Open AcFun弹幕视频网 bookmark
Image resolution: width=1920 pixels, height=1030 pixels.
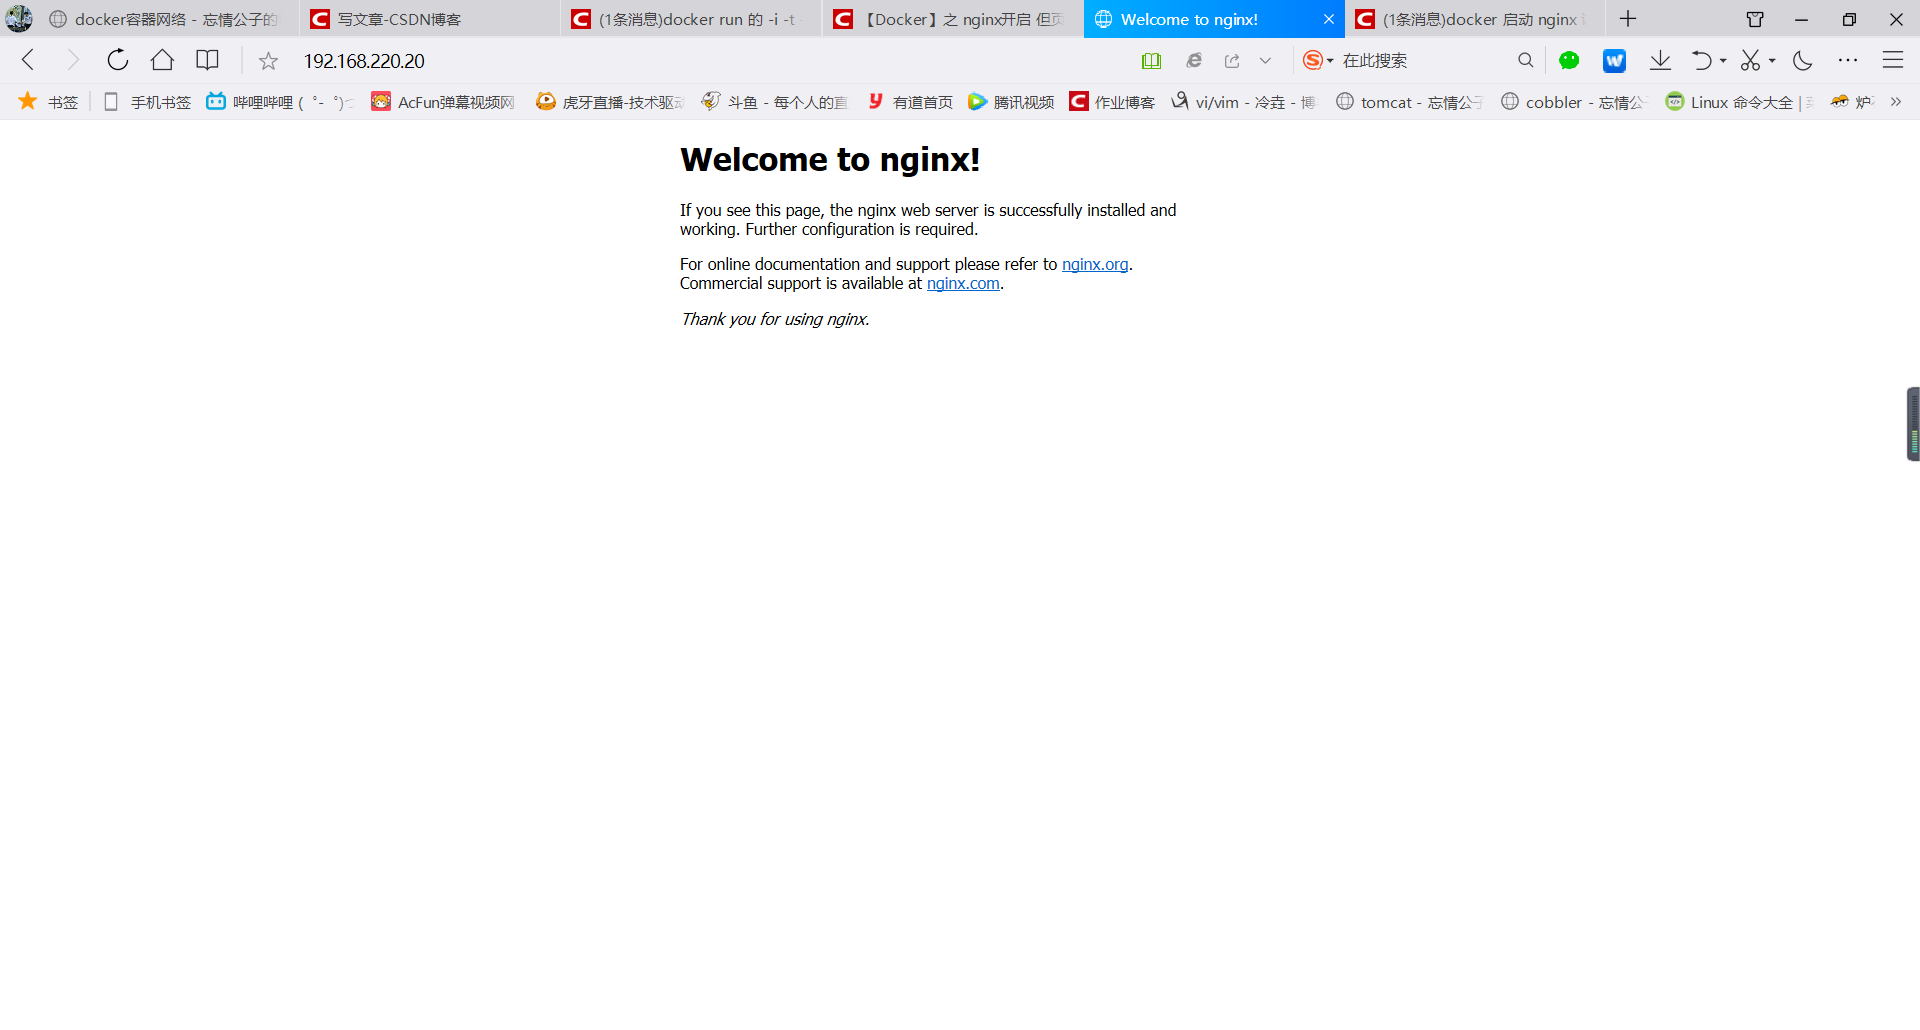443,102
